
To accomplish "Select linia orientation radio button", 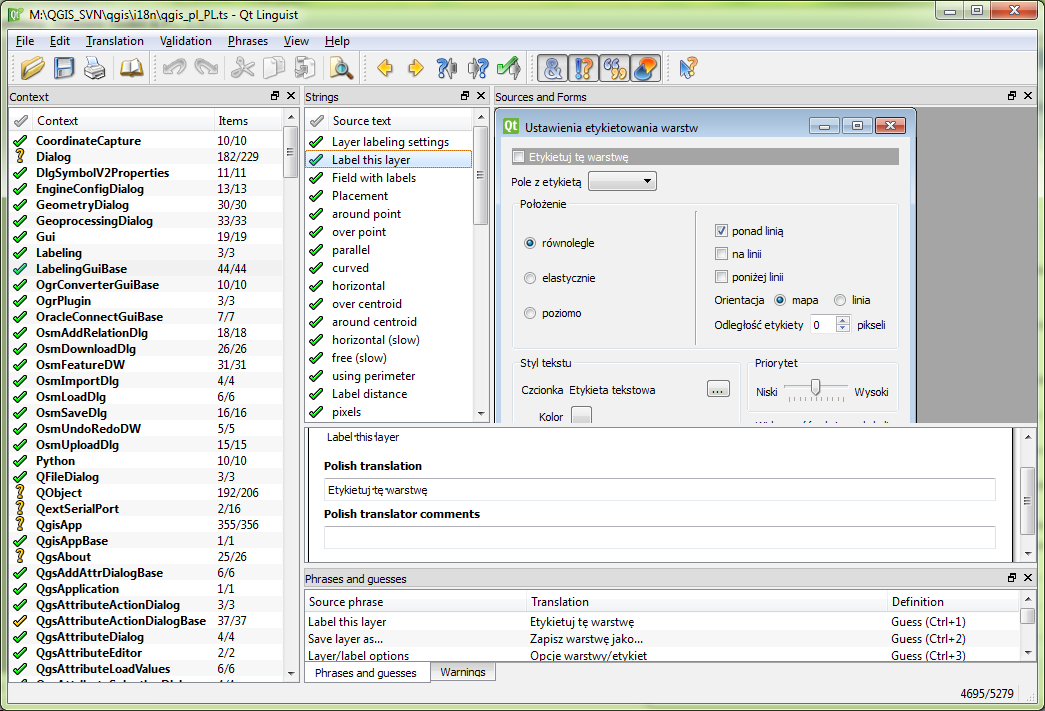I will pos(840,300).
